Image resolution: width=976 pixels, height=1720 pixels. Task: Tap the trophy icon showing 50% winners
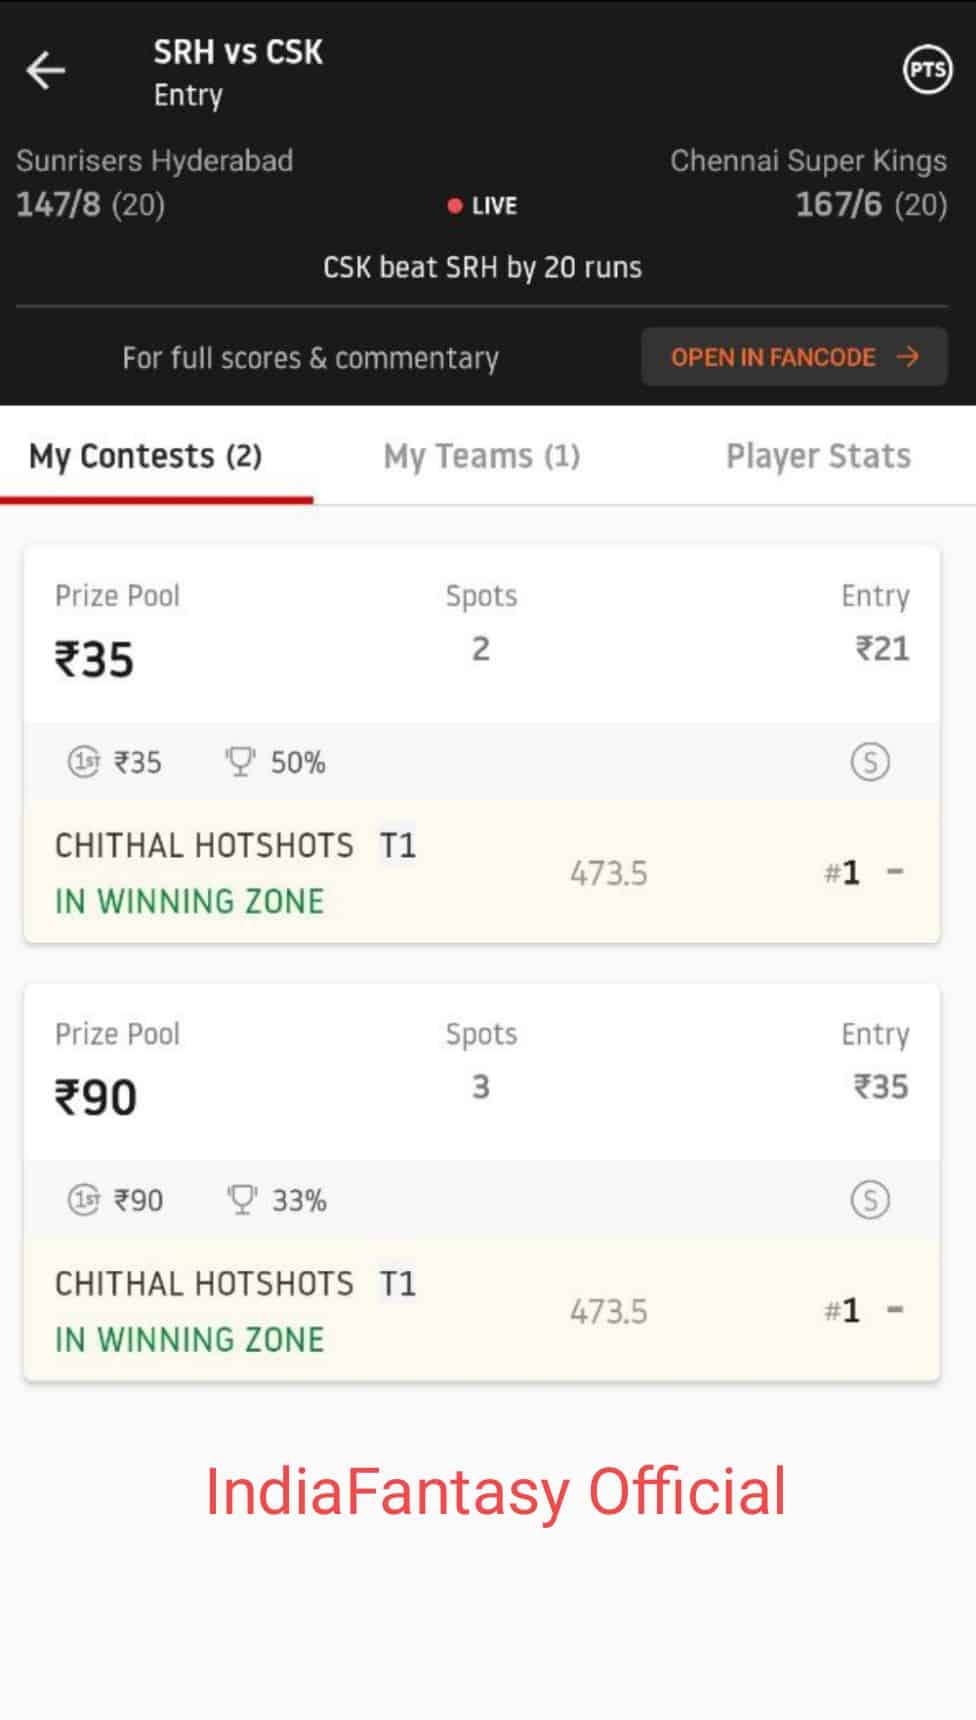(x=240, y=762)
